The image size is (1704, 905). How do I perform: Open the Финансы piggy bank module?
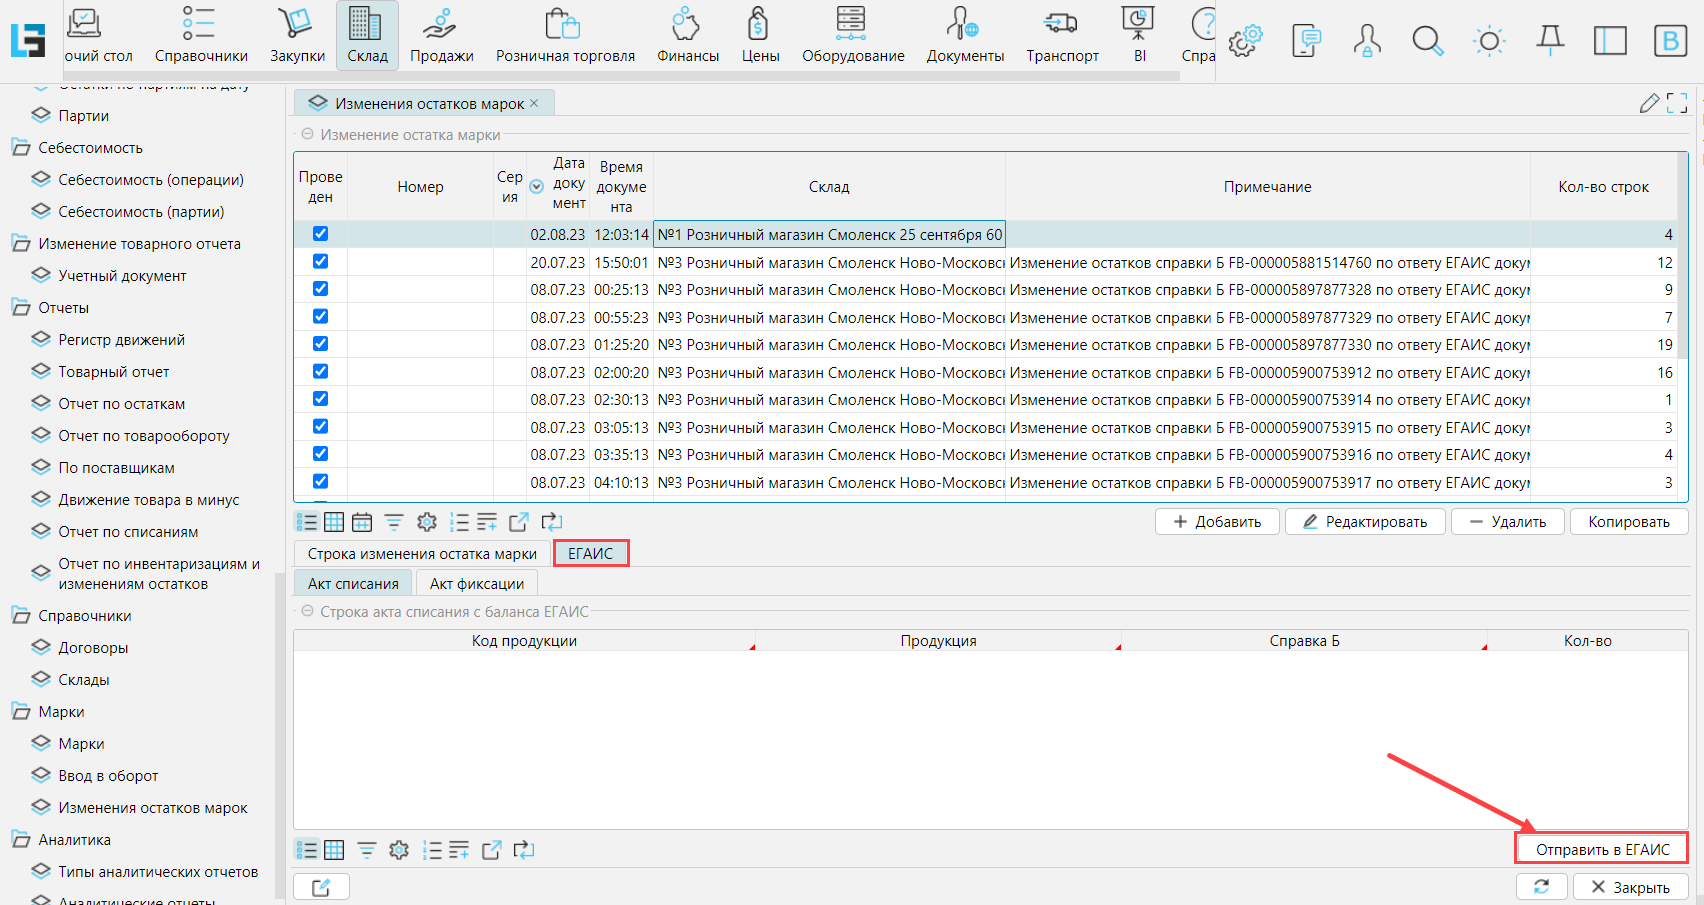687,35
